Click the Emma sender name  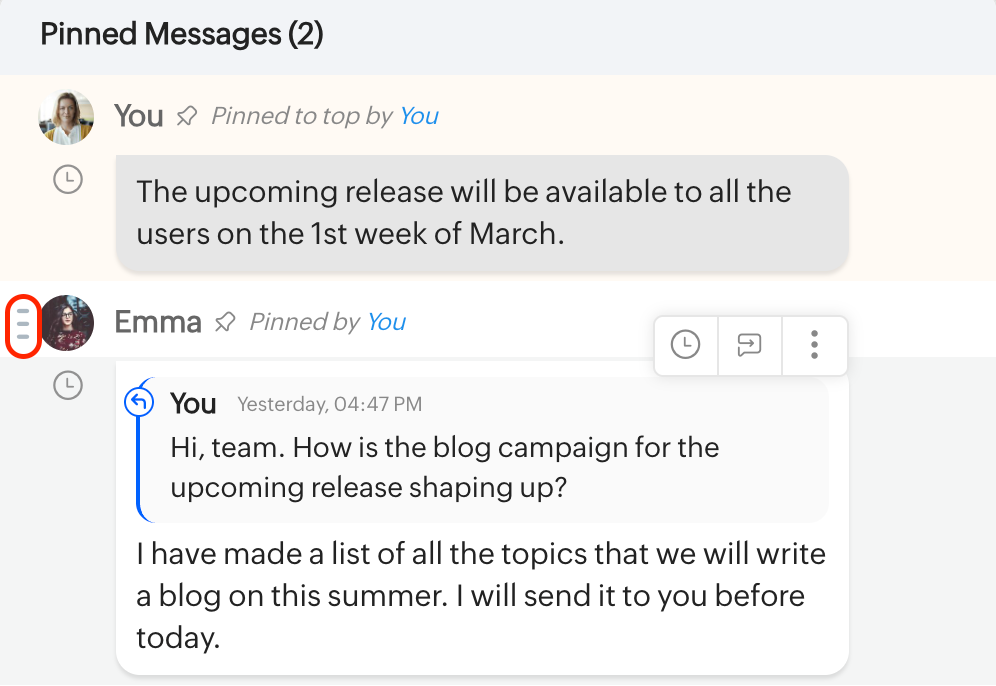pos(158,322)
